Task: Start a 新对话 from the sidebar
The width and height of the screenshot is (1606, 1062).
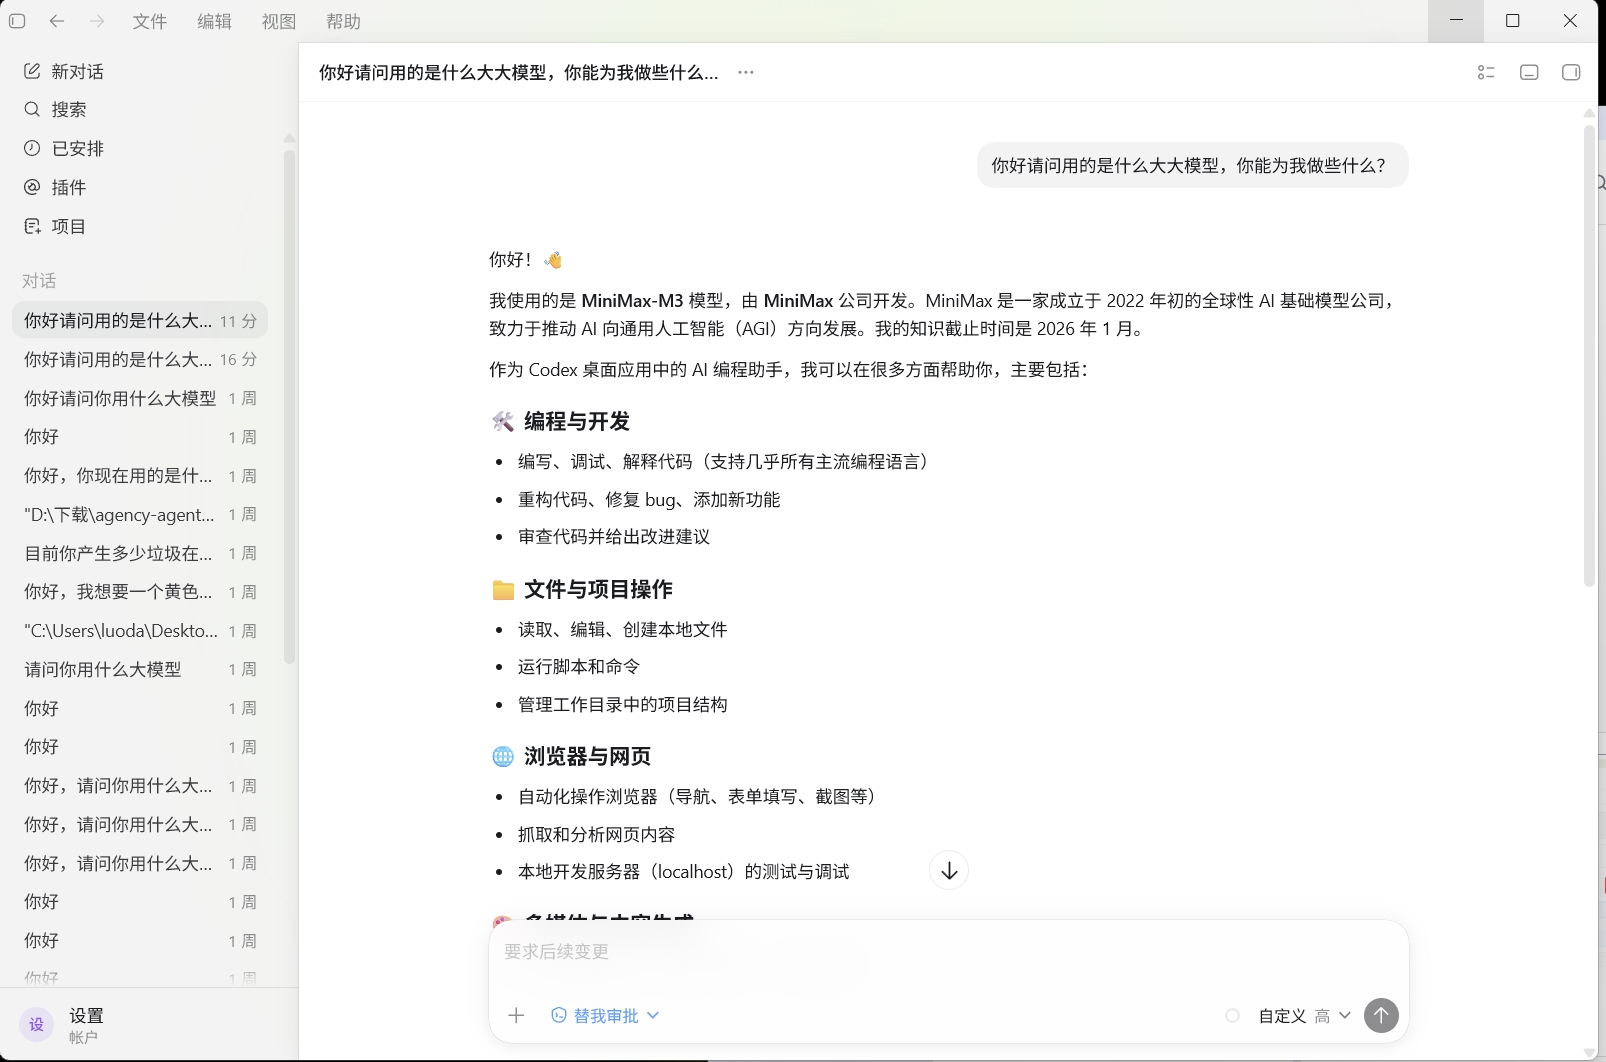Action: coord(140,71)
